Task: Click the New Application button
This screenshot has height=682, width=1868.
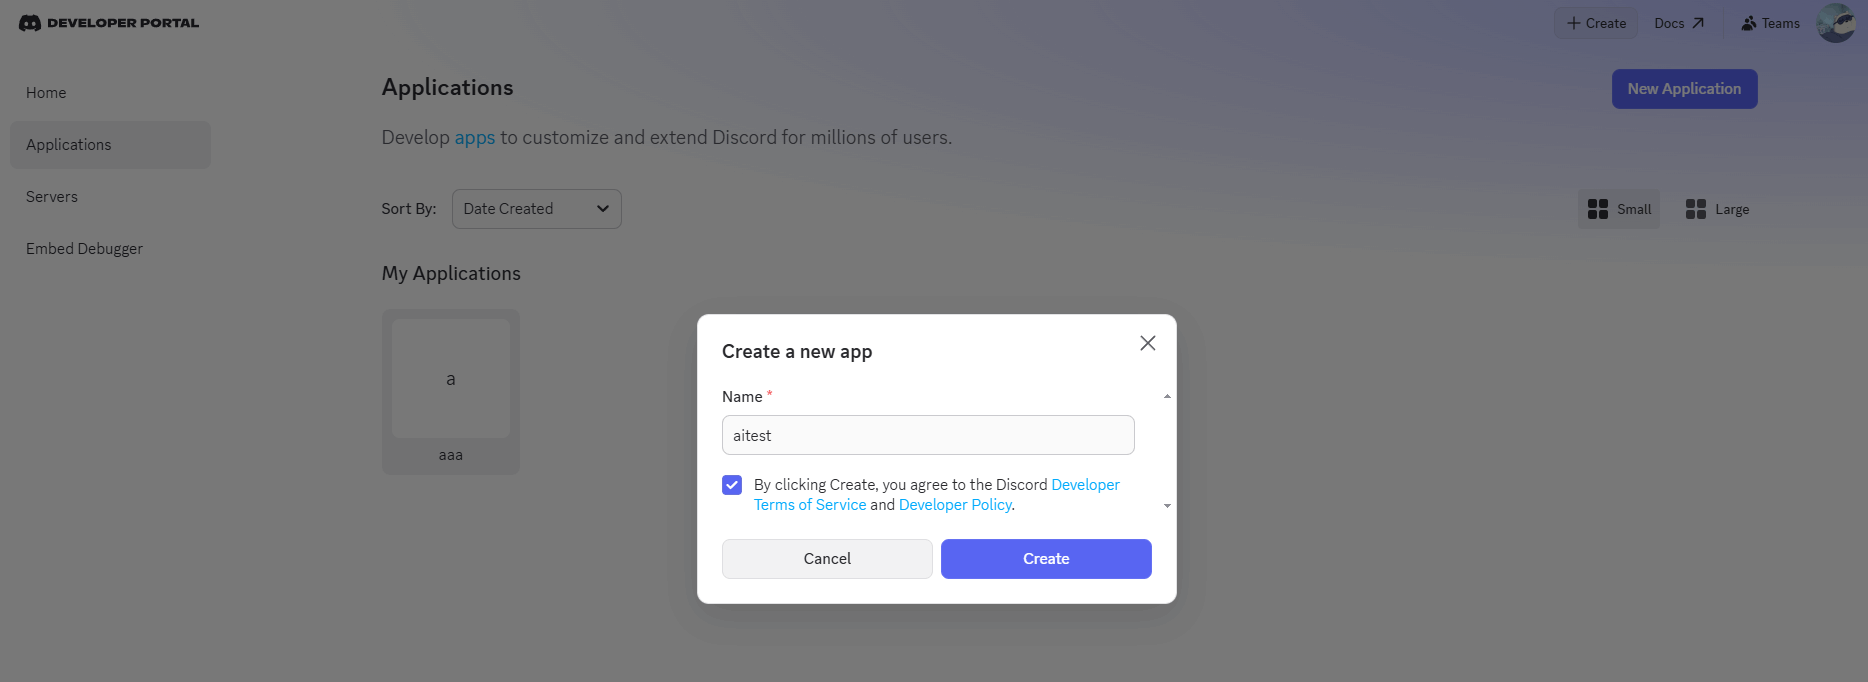Action: pos(1684,89)
